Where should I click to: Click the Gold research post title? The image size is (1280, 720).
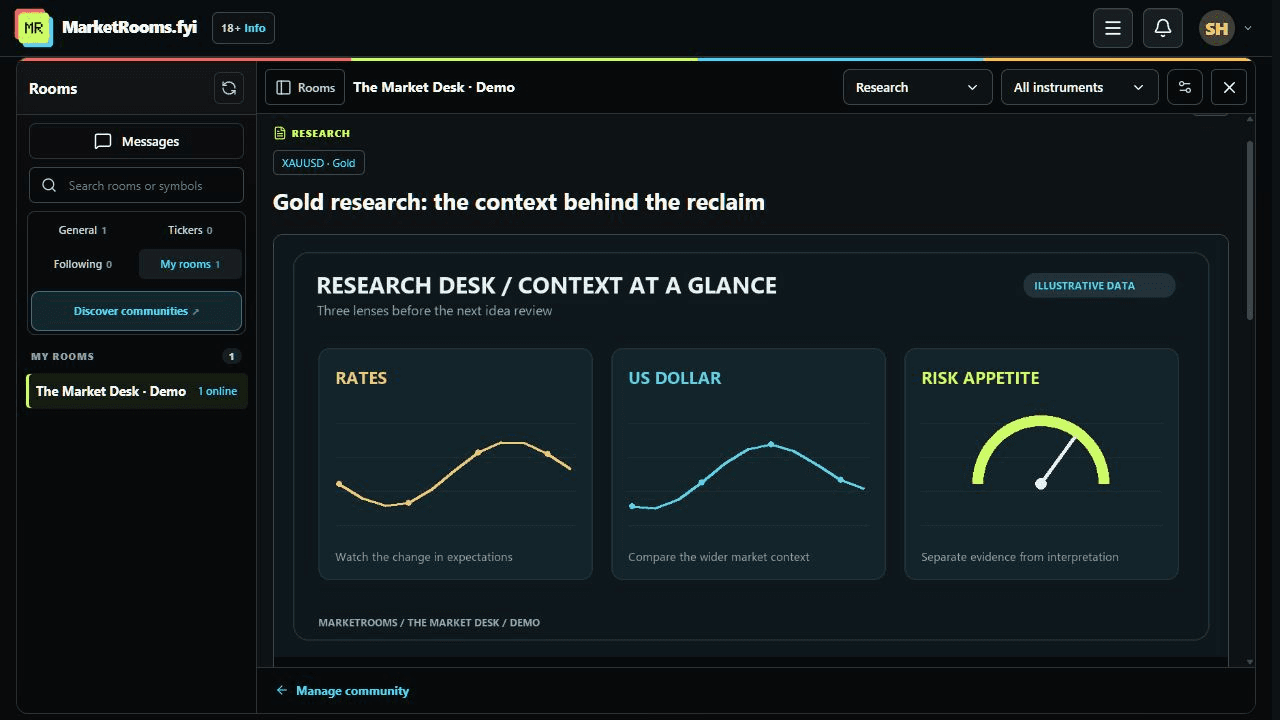click(519, 202)
